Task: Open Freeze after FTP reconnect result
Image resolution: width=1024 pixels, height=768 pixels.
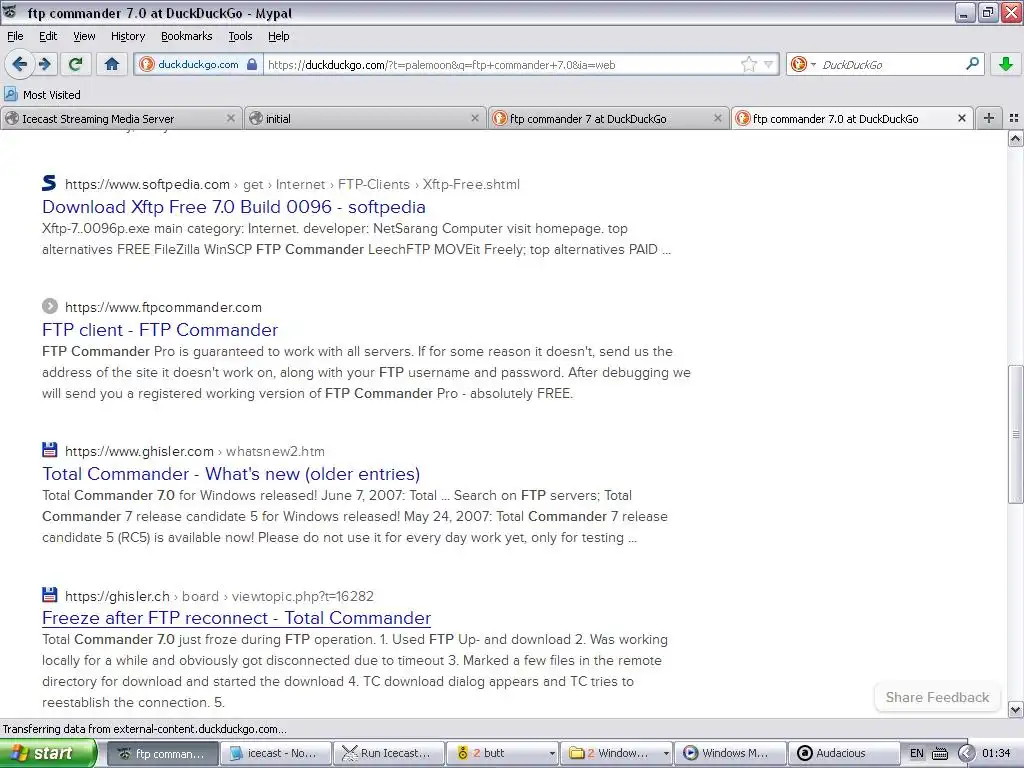Action: point(236,618)
